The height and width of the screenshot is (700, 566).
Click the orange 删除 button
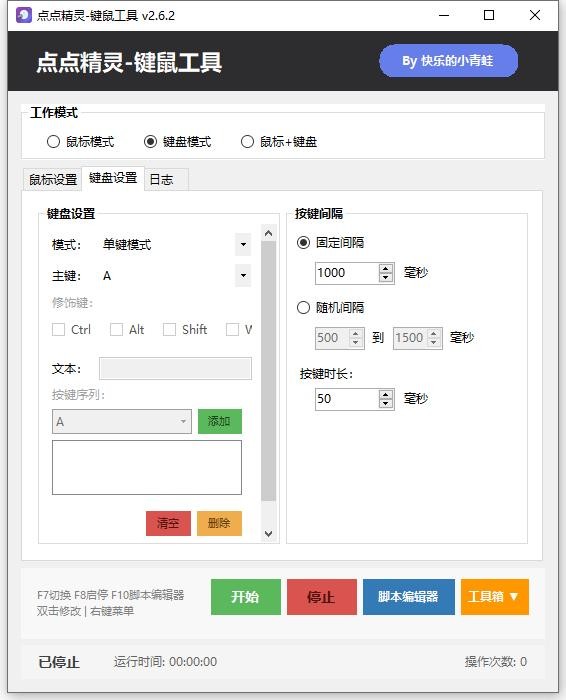[219, 523]
